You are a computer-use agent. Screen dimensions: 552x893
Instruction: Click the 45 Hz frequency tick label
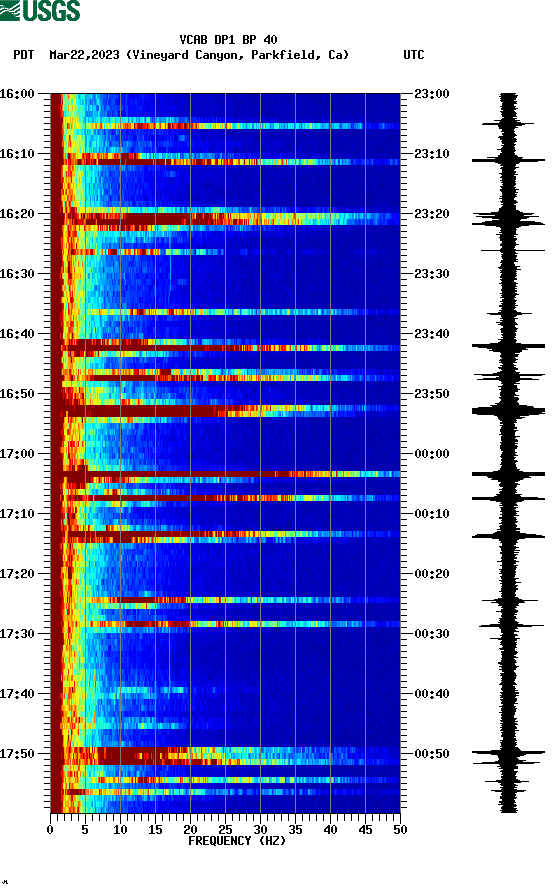(x=365, y=830)
